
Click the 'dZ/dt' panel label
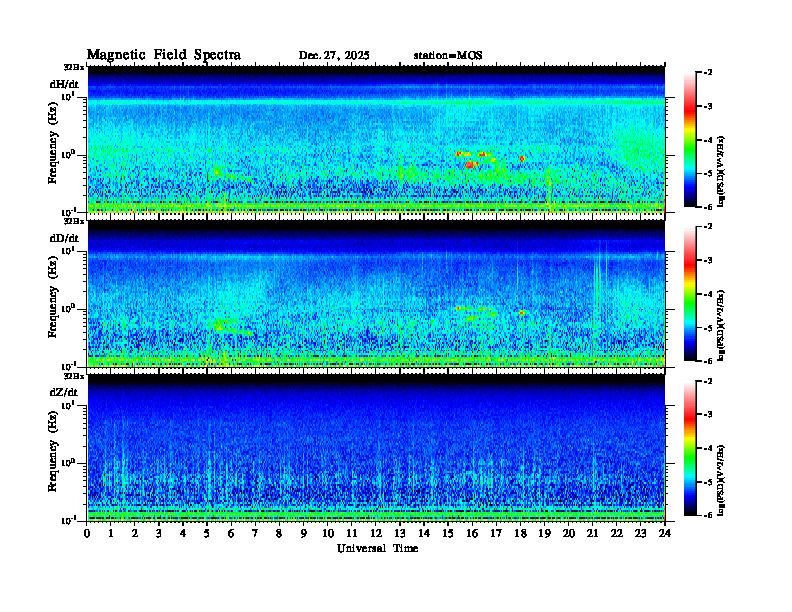coord(64,392)
